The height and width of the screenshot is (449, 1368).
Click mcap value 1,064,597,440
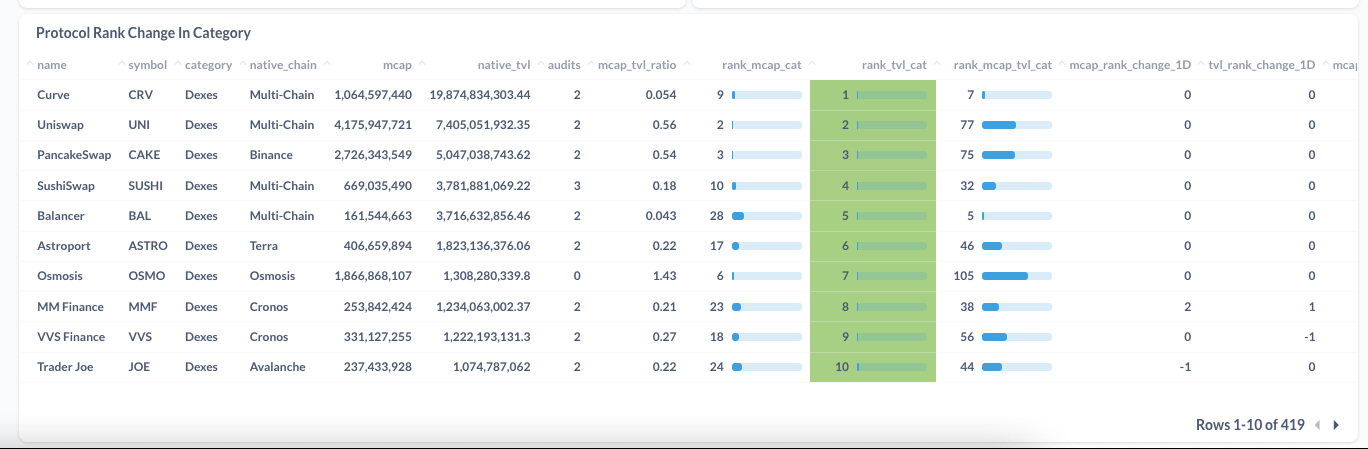[x=373, y=95]
